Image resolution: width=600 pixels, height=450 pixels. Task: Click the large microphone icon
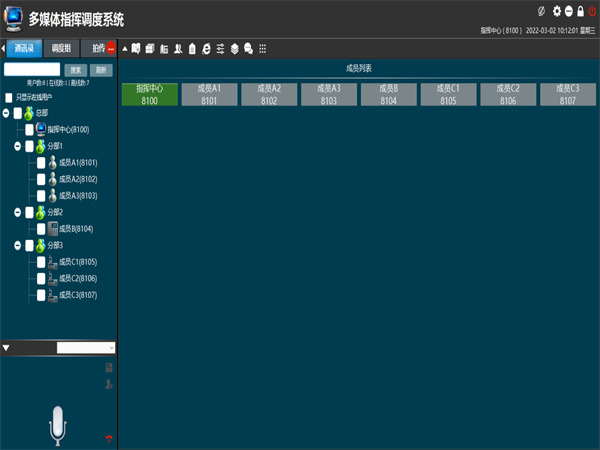58,424
